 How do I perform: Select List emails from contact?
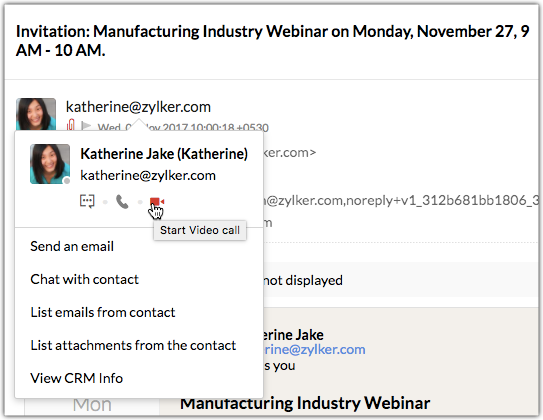103,312
